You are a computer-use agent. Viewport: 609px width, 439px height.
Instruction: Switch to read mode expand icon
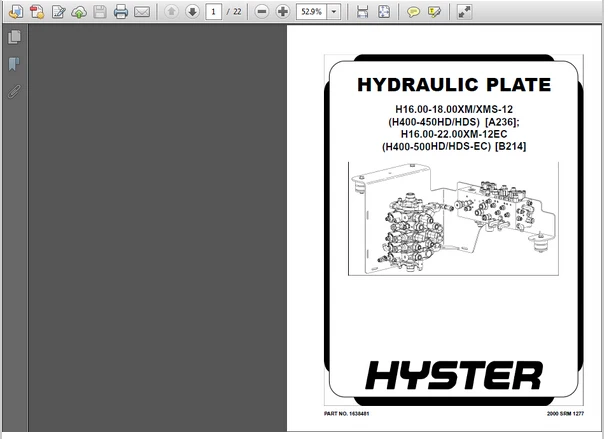464,12
